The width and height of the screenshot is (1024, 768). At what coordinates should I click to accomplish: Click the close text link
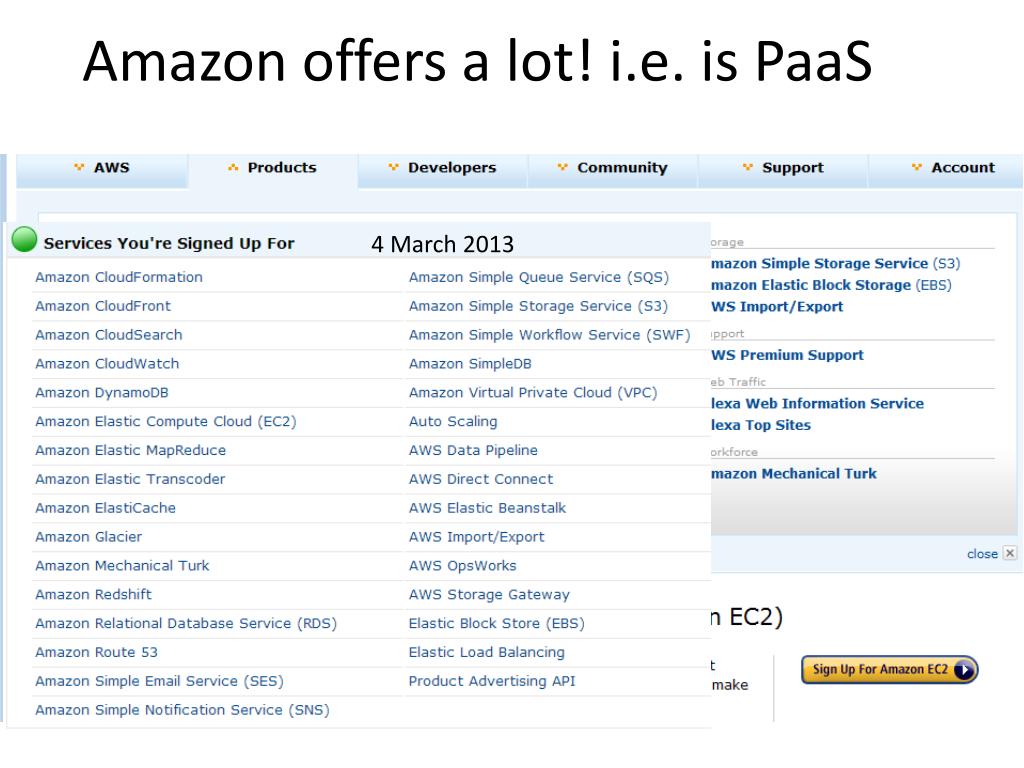pos(982,554)
